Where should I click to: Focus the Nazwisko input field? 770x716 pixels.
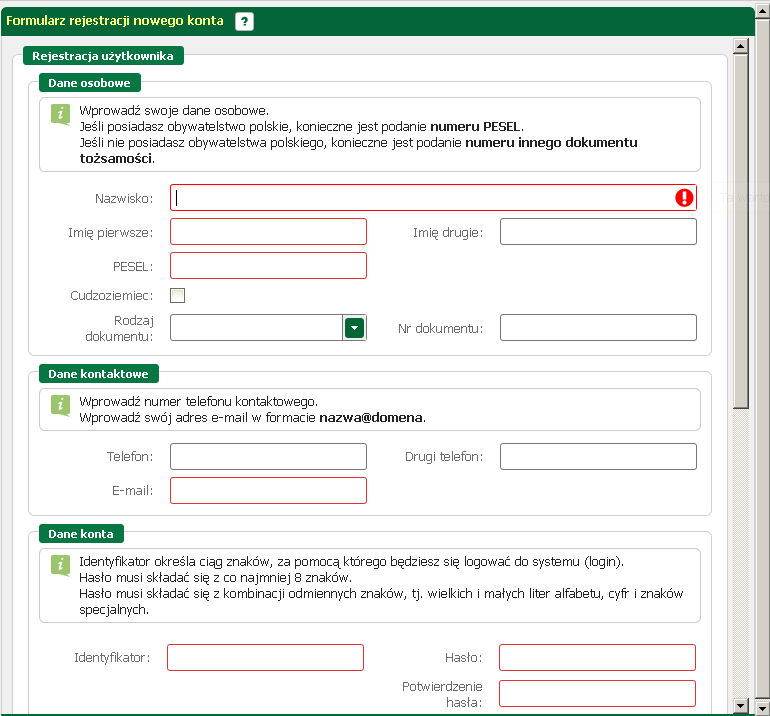tap(433, 198)
